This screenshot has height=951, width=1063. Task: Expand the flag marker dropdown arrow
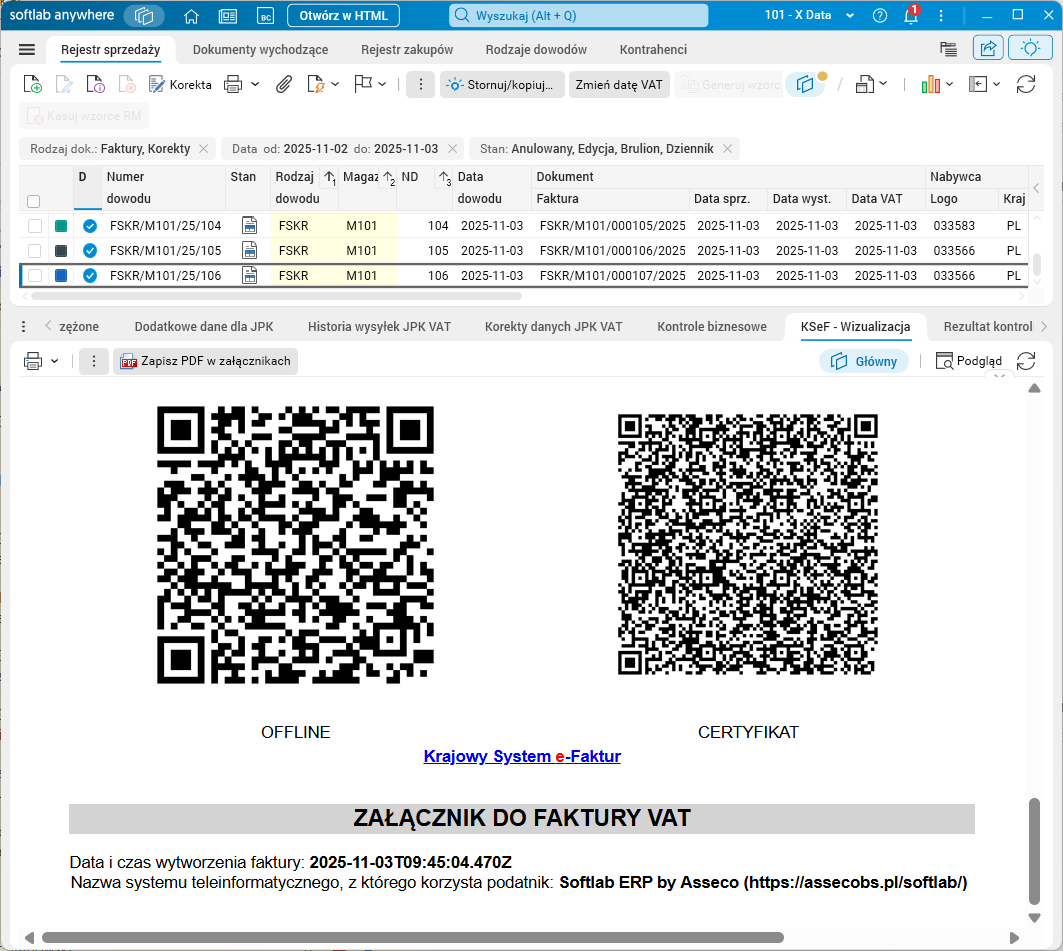382,85
